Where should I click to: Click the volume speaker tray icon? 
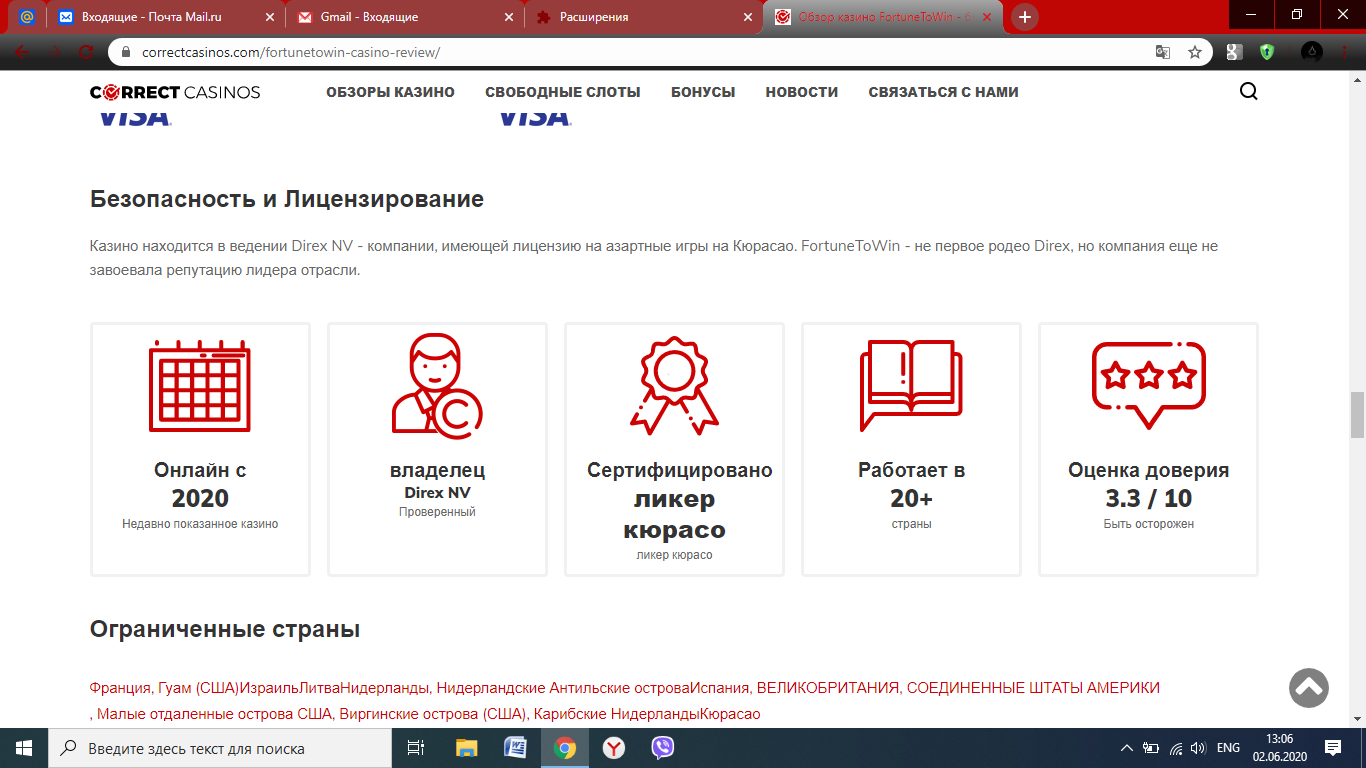click(x=1198, y=748)
